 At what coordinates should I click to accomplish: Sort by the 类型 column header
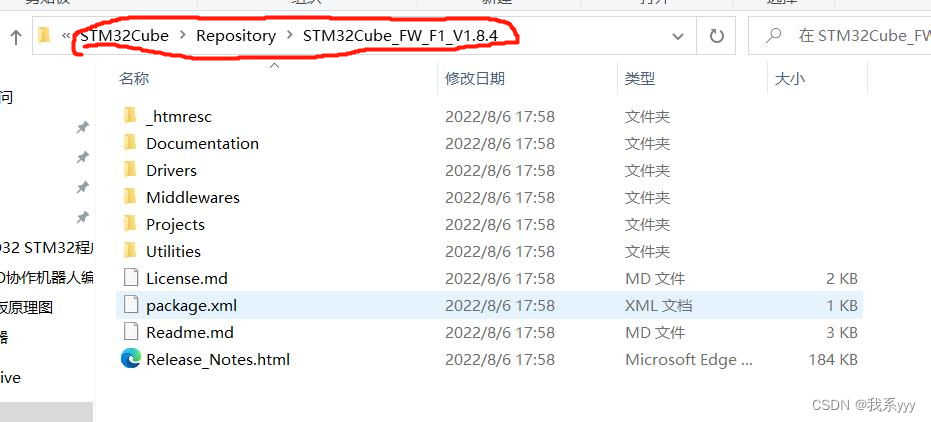(639, 78)
